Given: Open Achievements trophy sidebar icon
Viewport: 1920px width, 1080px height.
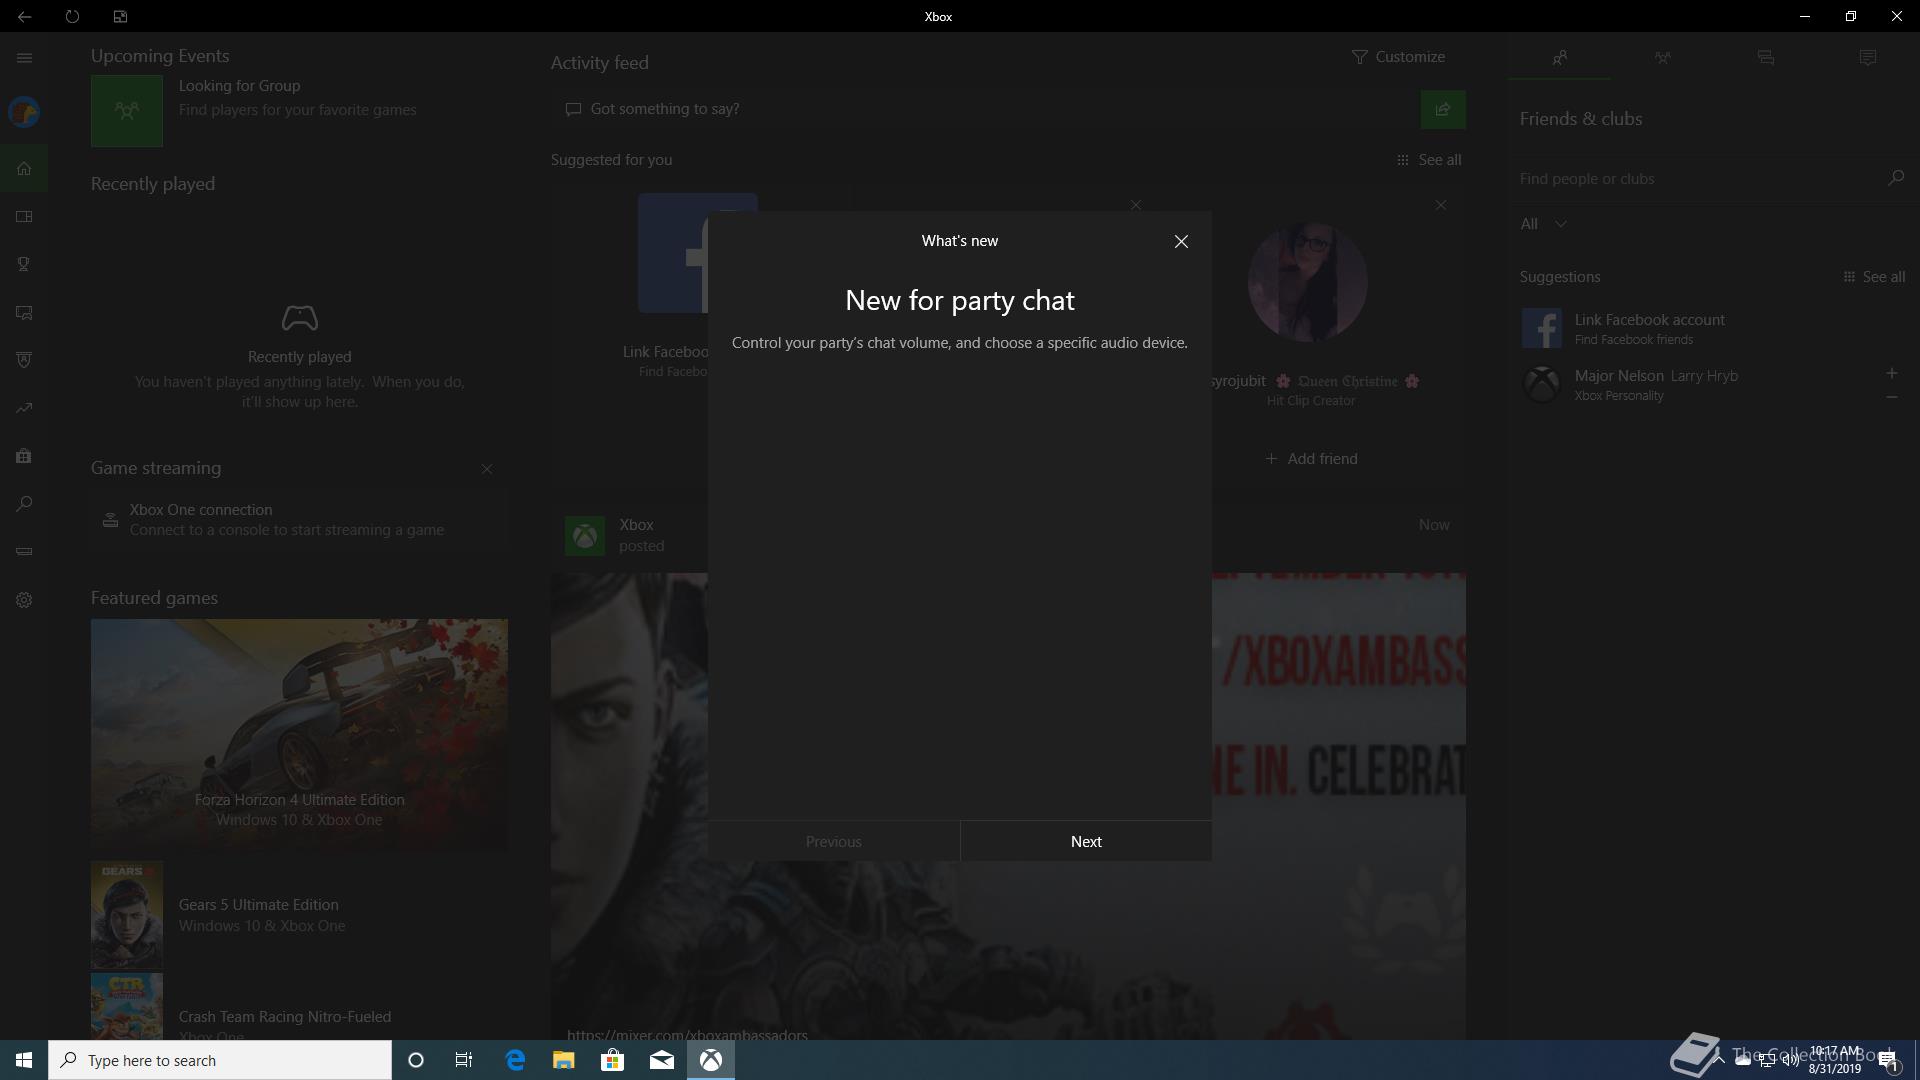Looking at the screenshot, I should pyautogui.click(x=24, y=264).
